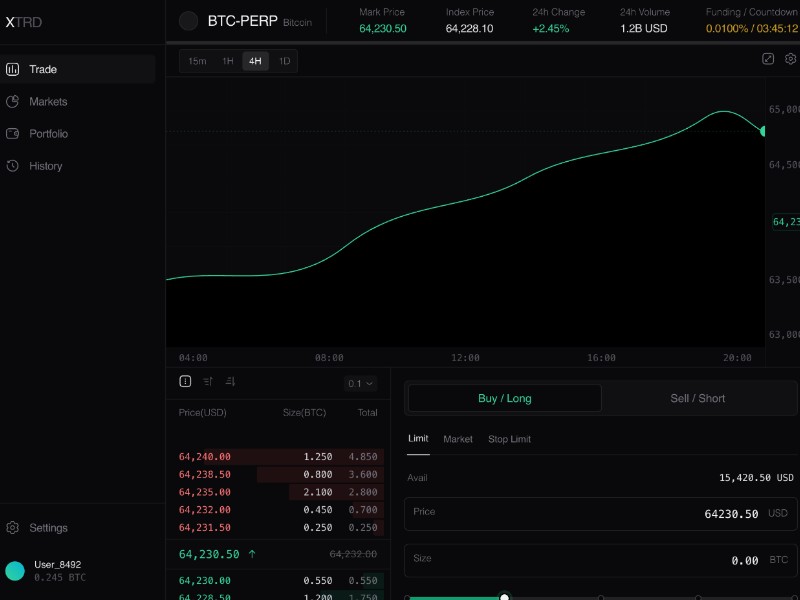Click the Portfolio wallet icon
The height and width of the screenshot is (600, 800).
(x=13, y=134)
